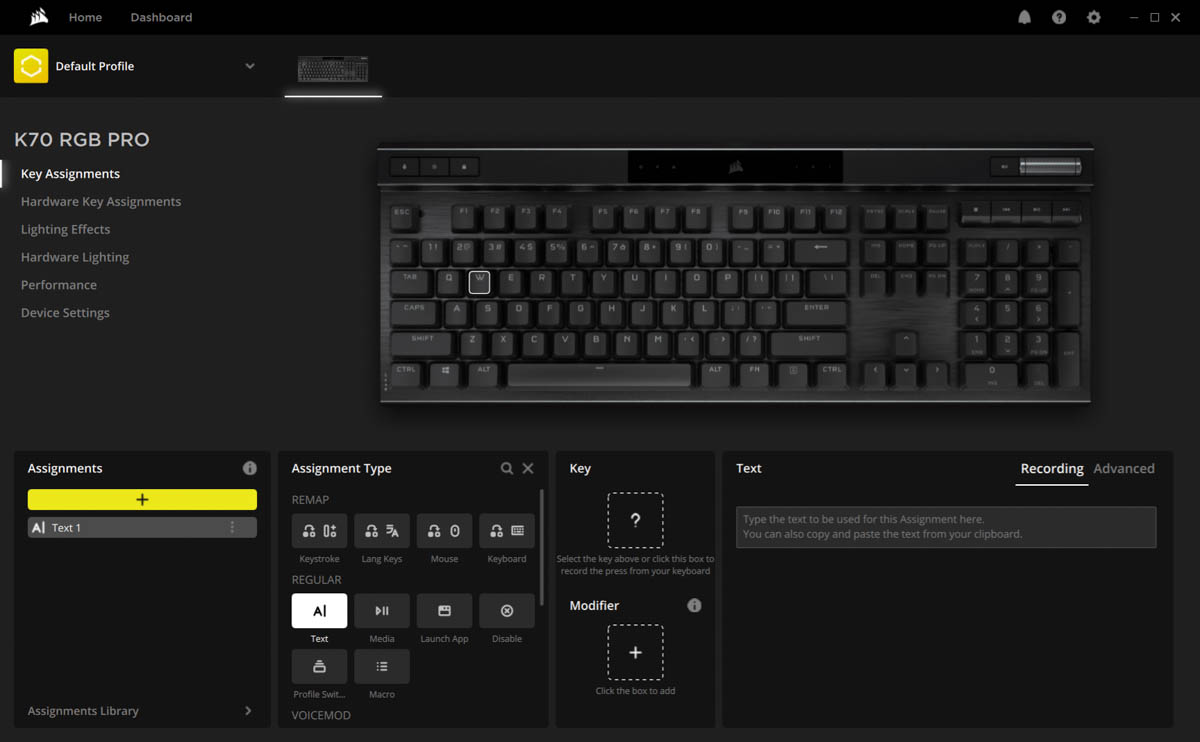Click the key record box with question mark
The height and width of the screenshot is (742, 1200).
pyautogui.click(x=635, y=520)
